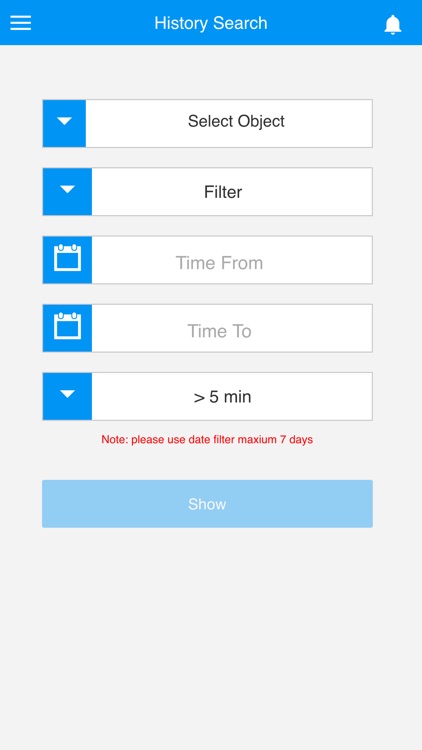Screen dimensions: 422x750
Task: Expand the Select Object dropdown
Action: 207,123
